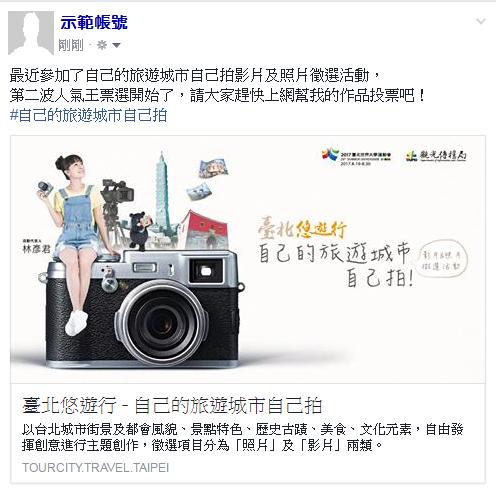Open the 示範帳號 profile avatar
The image size is (496, 492).
click(31, 33)
